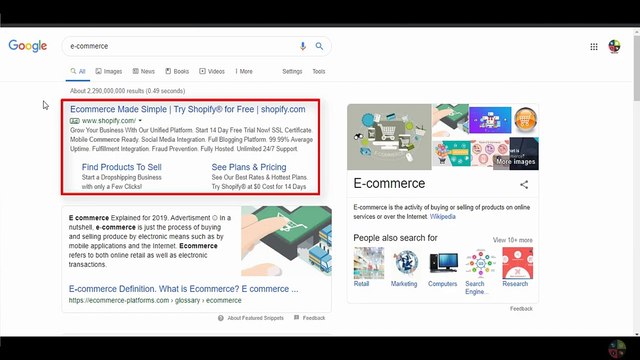Click the About 2,290,000,000 results text

127,91
